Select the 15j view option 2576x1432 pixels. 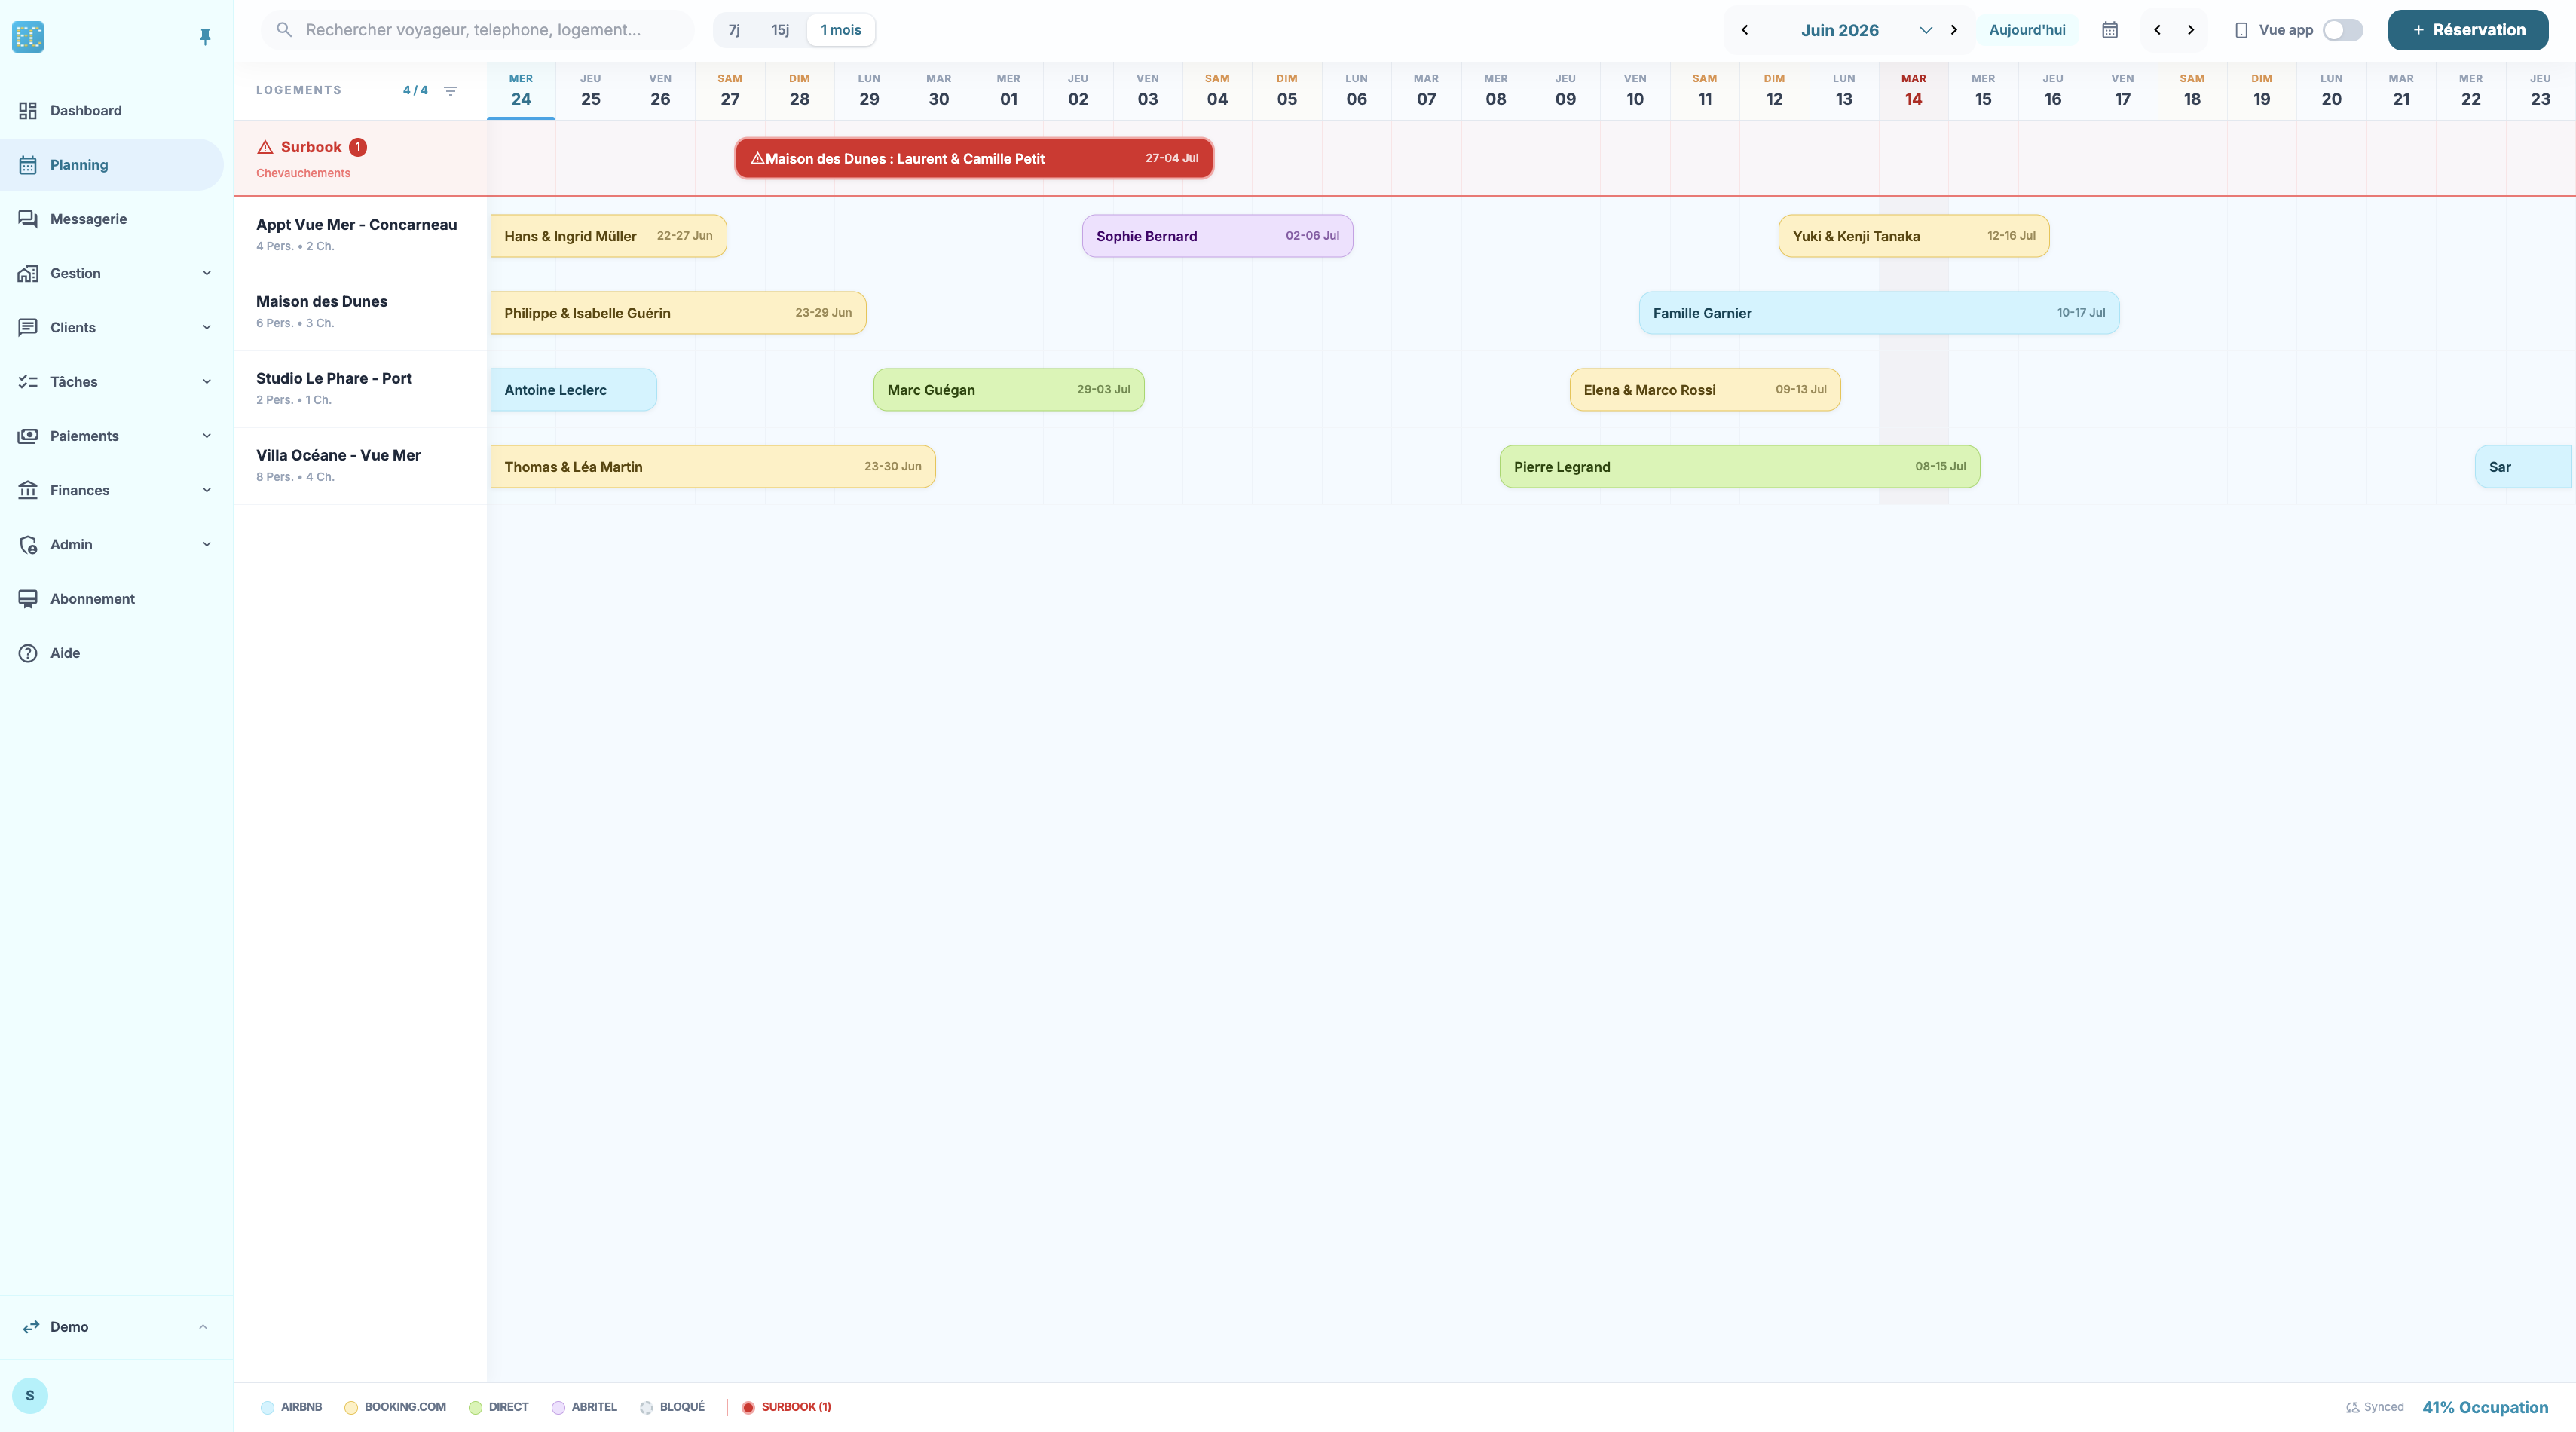[780, 30]
